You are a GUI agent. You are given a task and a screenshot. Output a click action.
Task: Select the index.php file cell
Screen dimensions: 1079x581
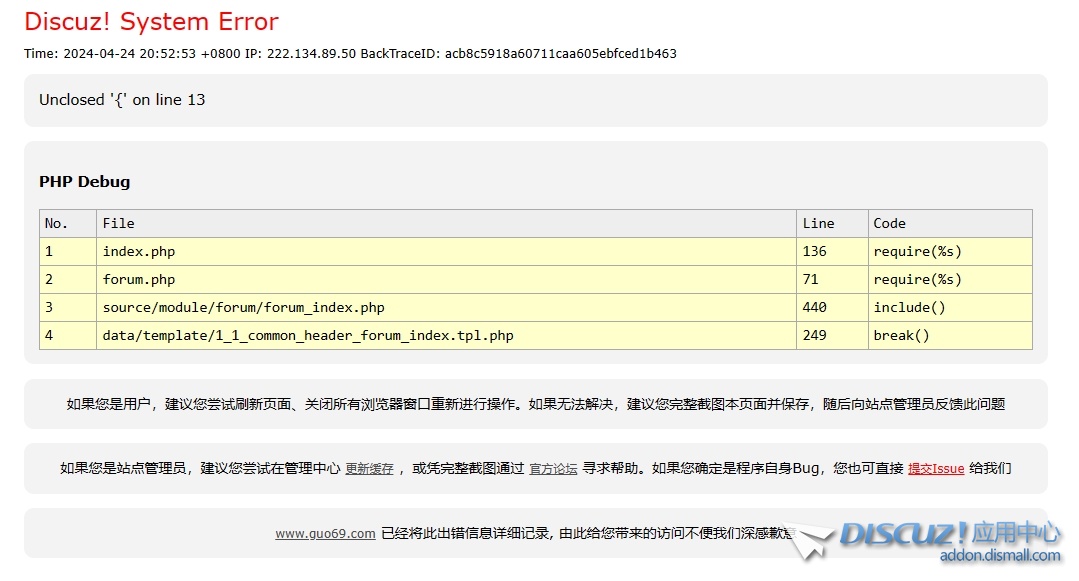point(138,251)
